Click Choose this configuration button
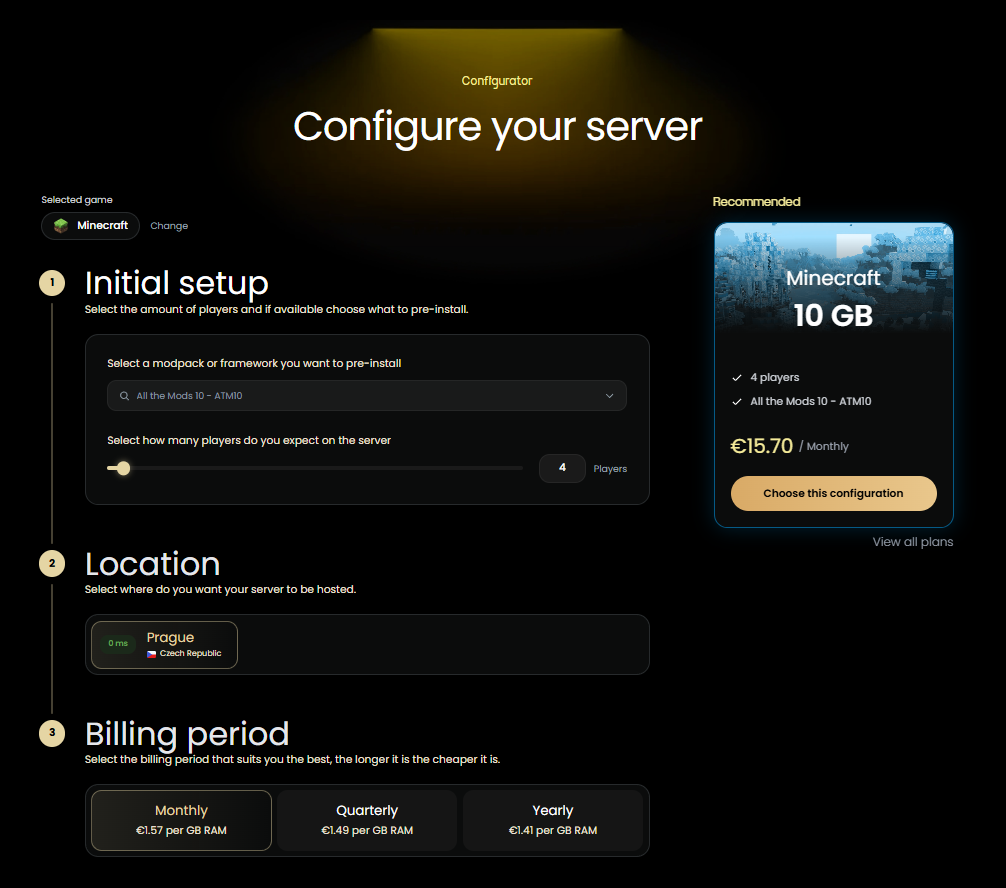The image size is (1006, 888). pos(833,493)
